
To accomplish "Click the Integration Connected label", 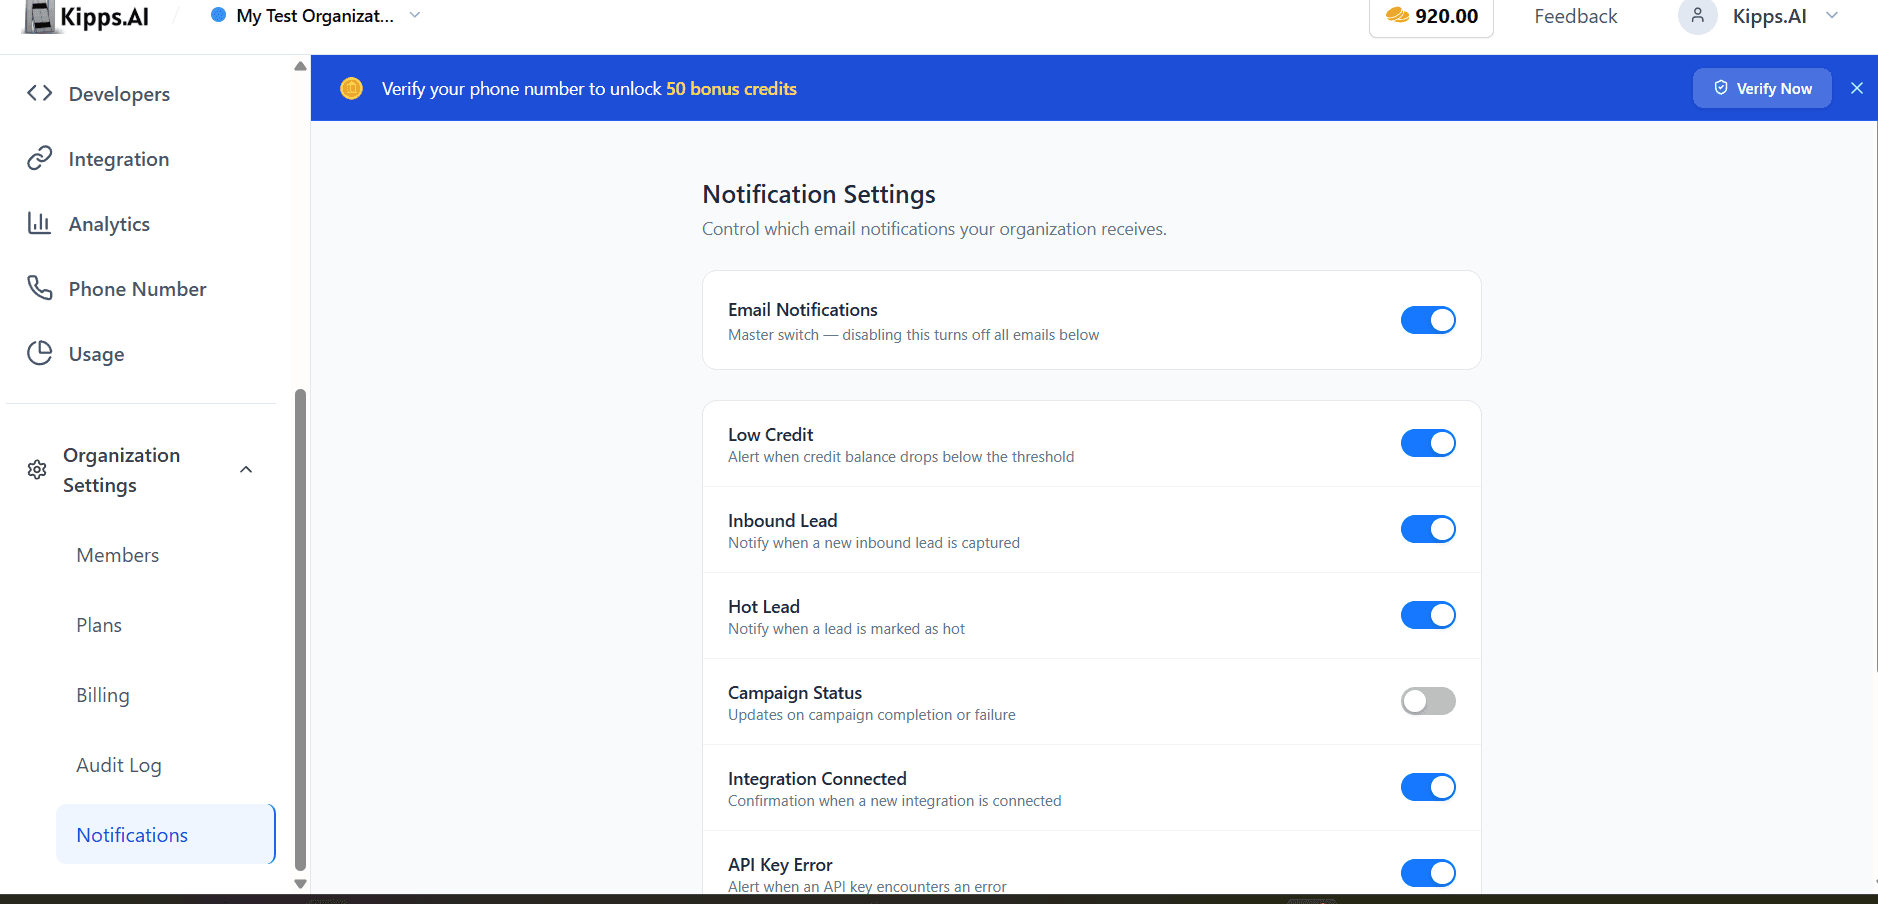I will (x=817, y=779).
